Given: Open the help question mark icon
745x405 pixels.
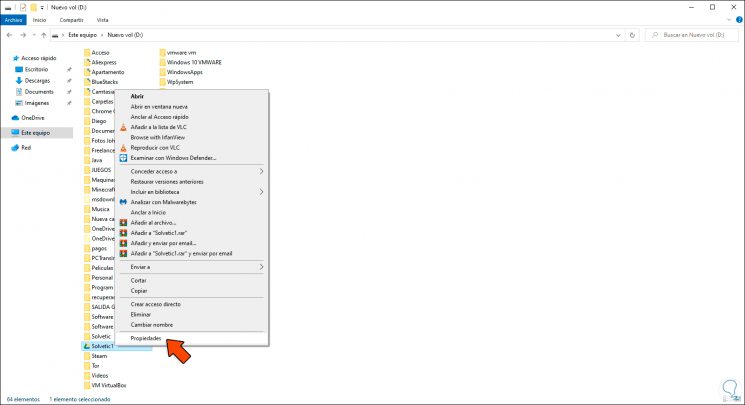Looking at the screenshot, I should 739,20.
